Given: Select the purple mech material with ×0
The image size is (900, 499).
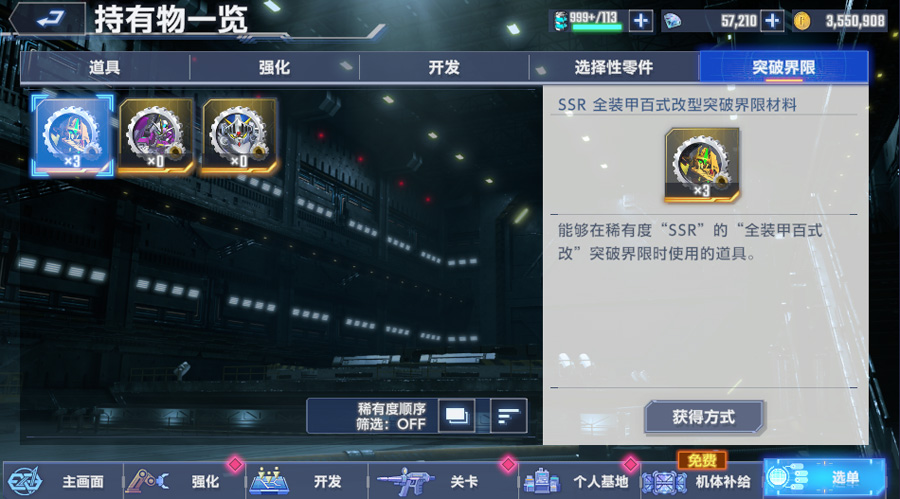Looking at the screenshot, I should tap(156, 136).
